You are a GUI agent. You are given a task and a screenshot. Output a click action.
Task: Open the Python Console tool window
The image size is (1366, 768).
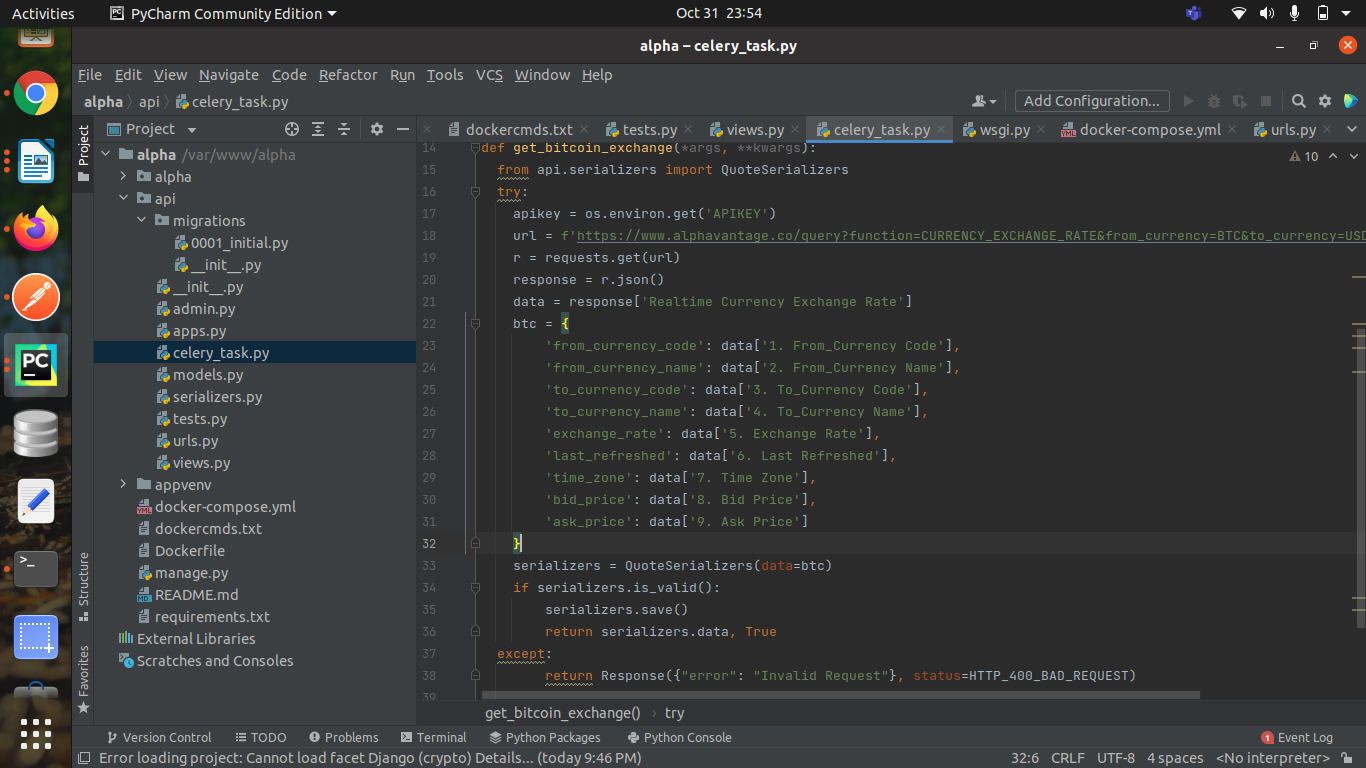(679, 737)
